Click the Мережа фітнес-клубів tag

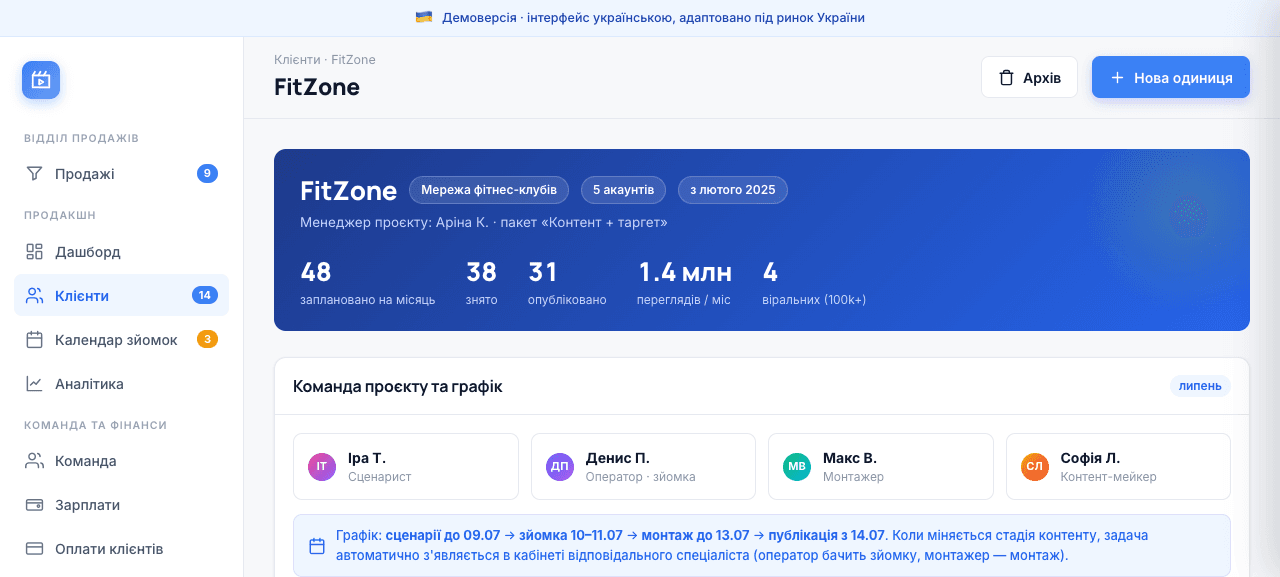click(489, 190)
